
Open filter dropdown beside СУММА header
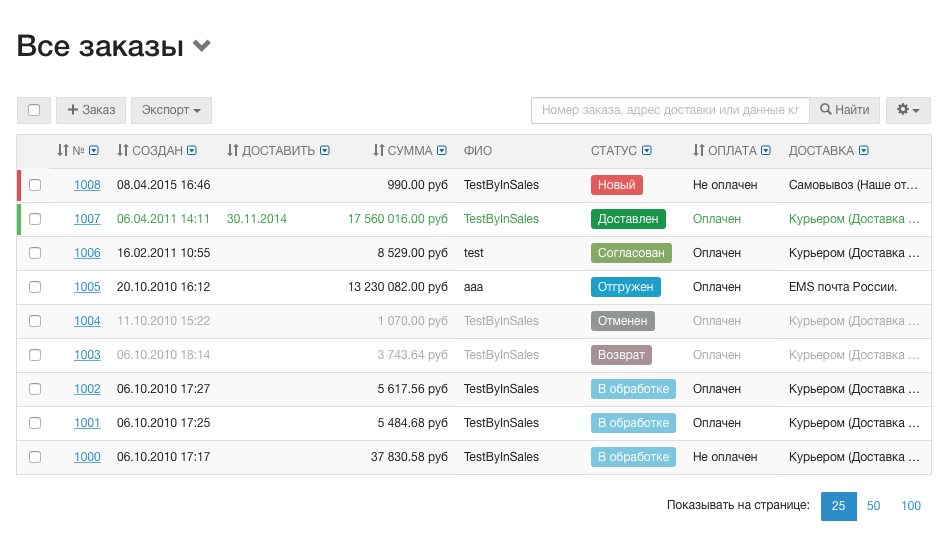pos(442,150)
